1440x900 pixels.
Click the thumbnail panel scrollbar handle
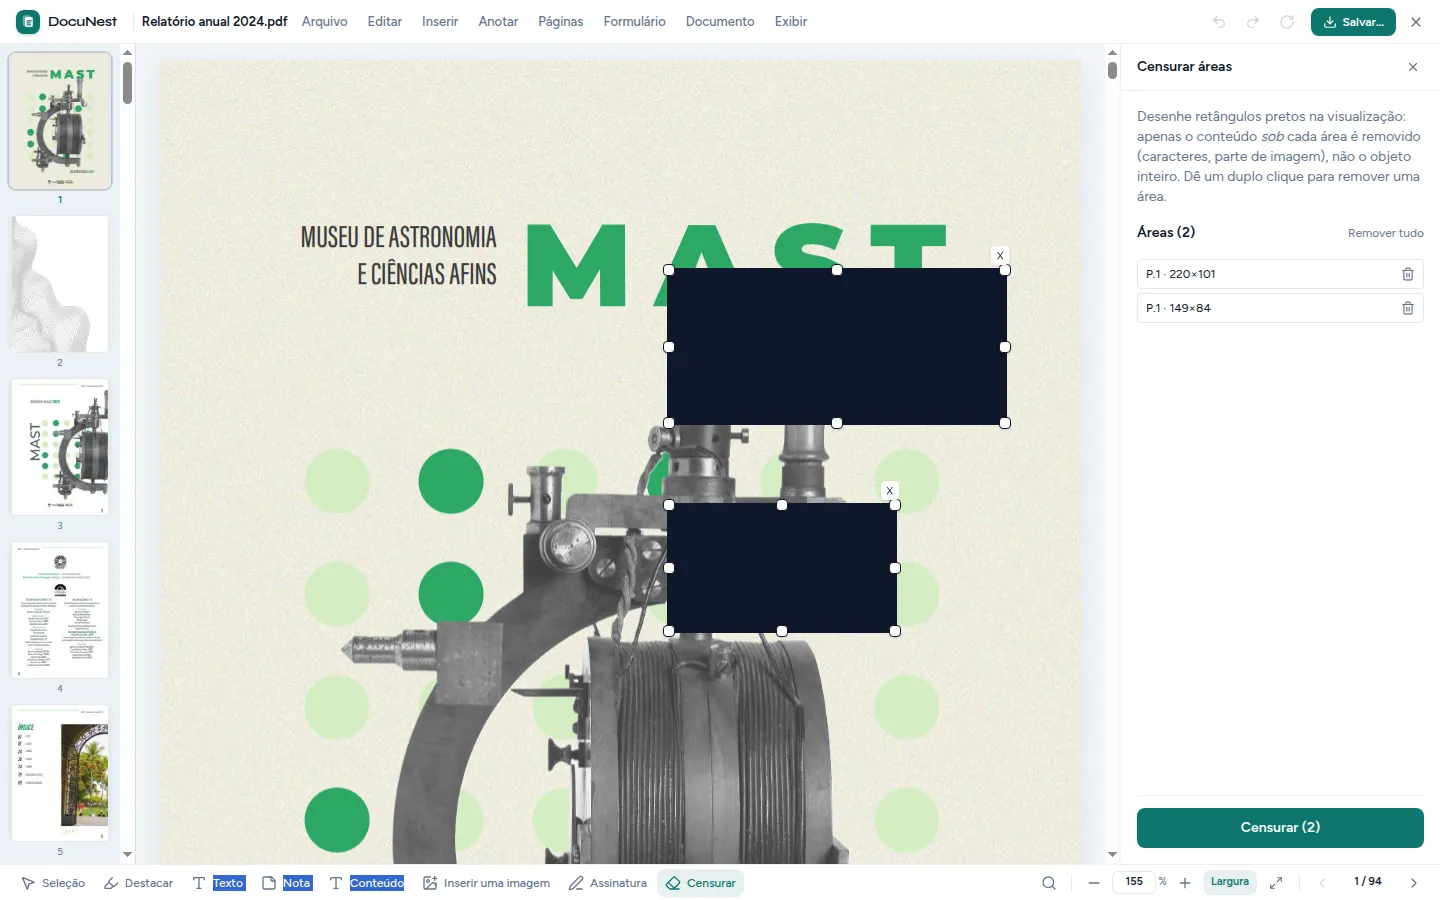pos(127,83)
